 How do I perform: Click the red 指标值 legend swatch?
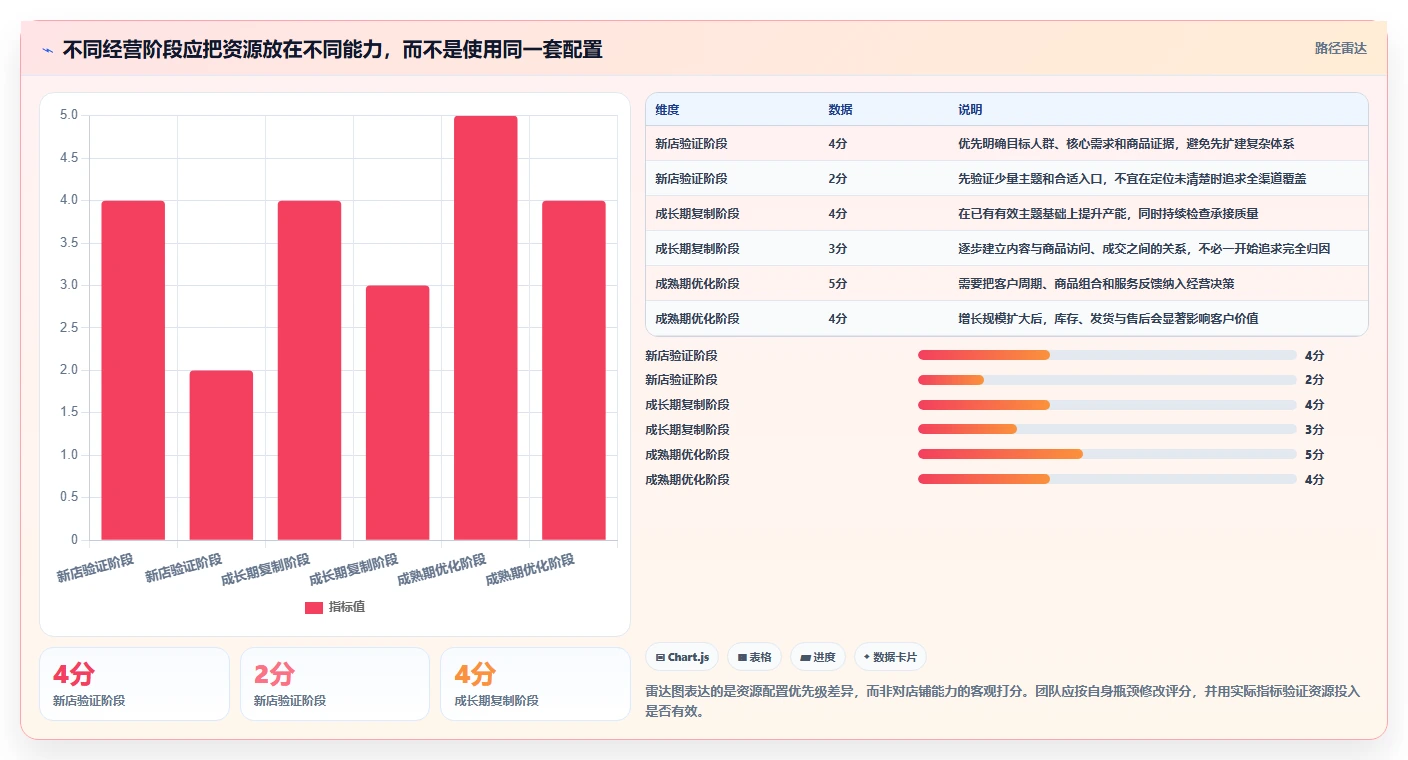(314, 607)
